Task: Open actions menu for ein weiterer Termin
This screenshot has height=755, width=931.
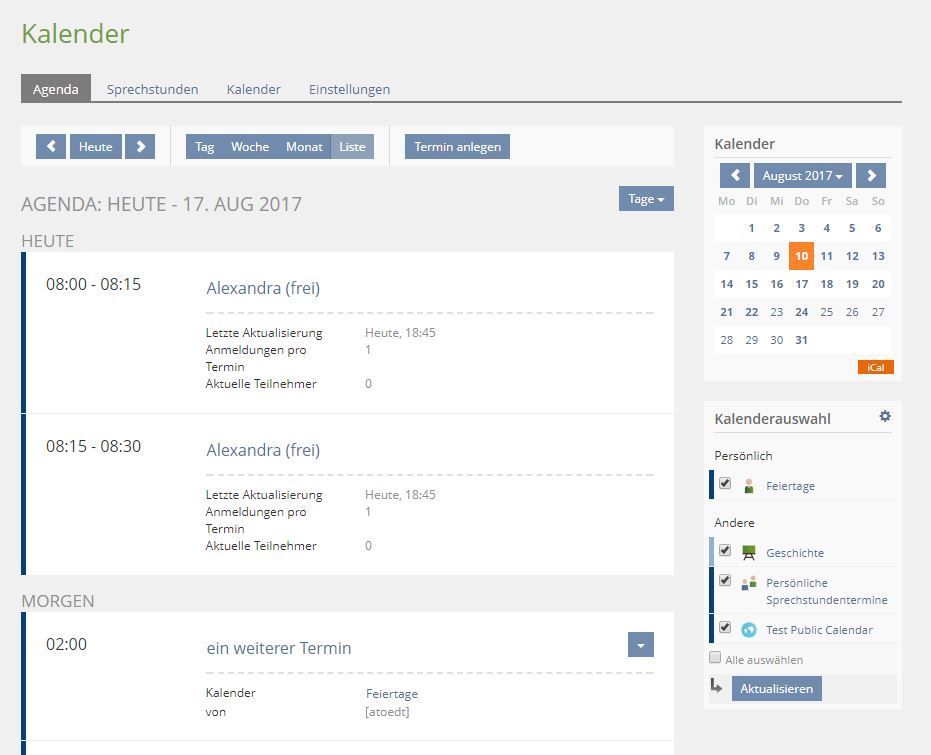Action: click(x=641, y=645)
